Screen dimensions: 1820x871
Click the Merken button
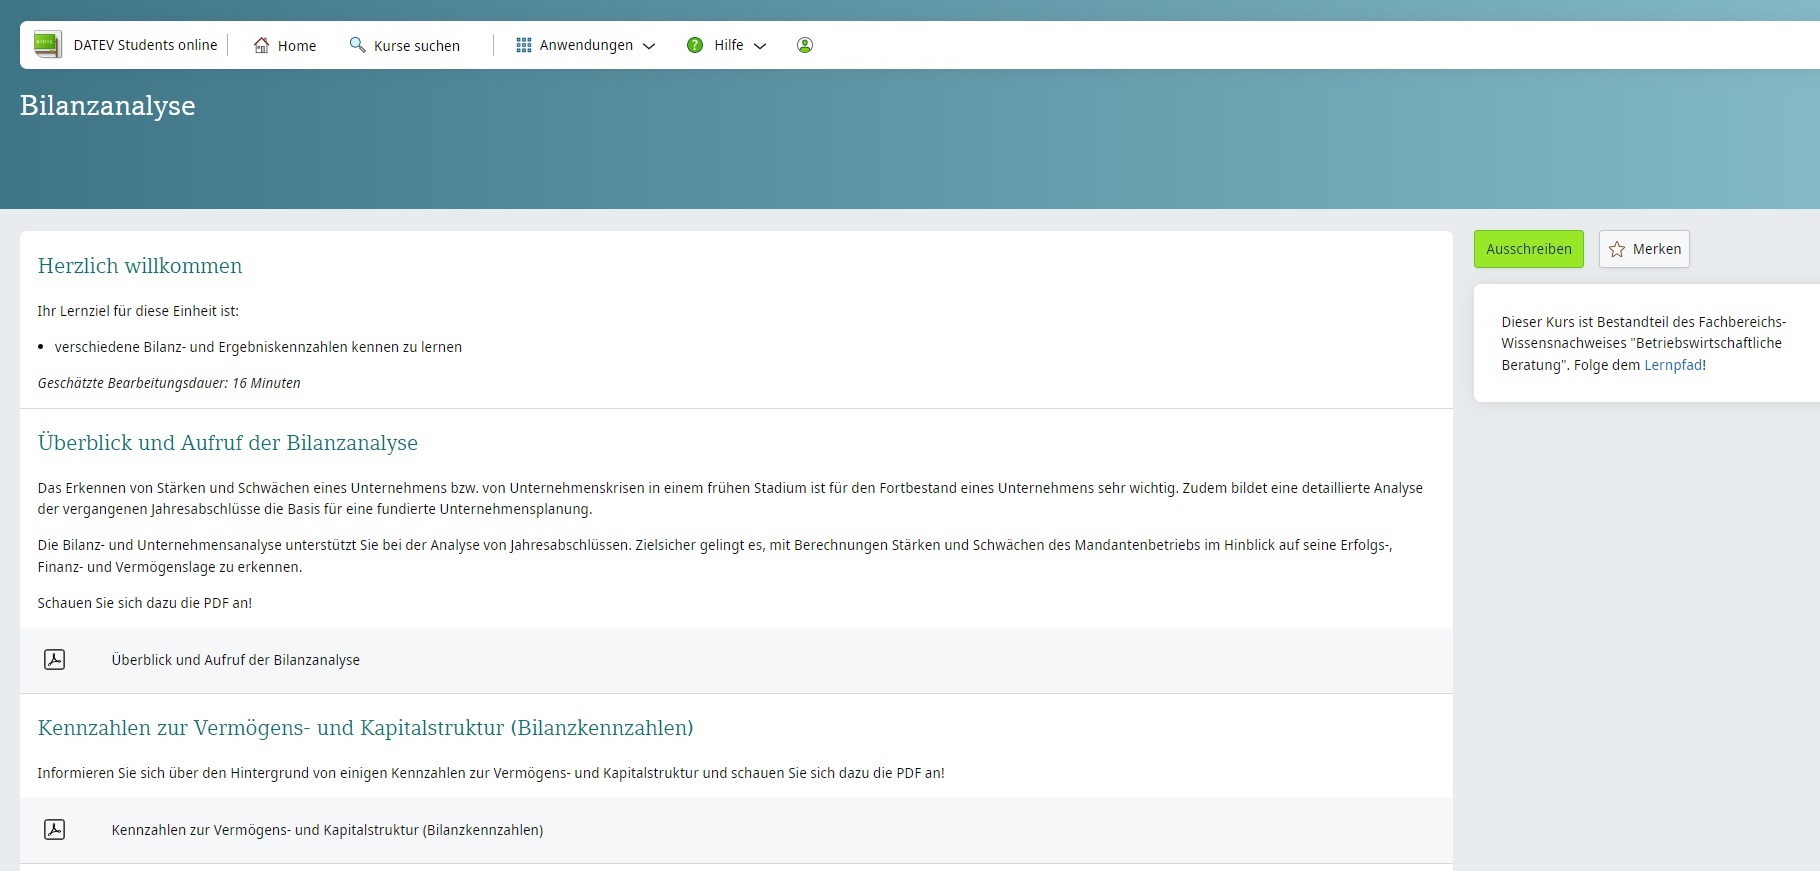[x=1644, y=249]
